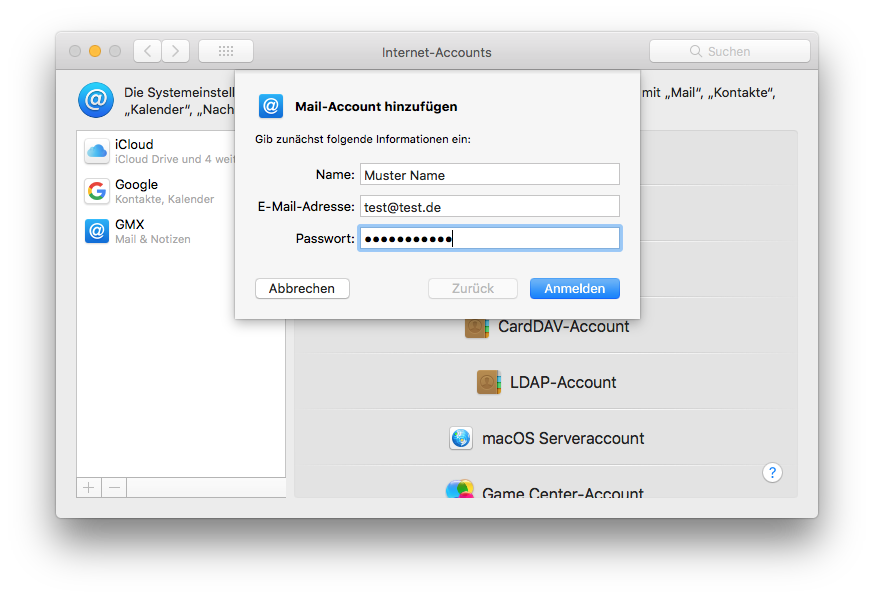Select the macOS Serveraccount globe icon
The image size is (874, 598).
click(x=461, y=438)
